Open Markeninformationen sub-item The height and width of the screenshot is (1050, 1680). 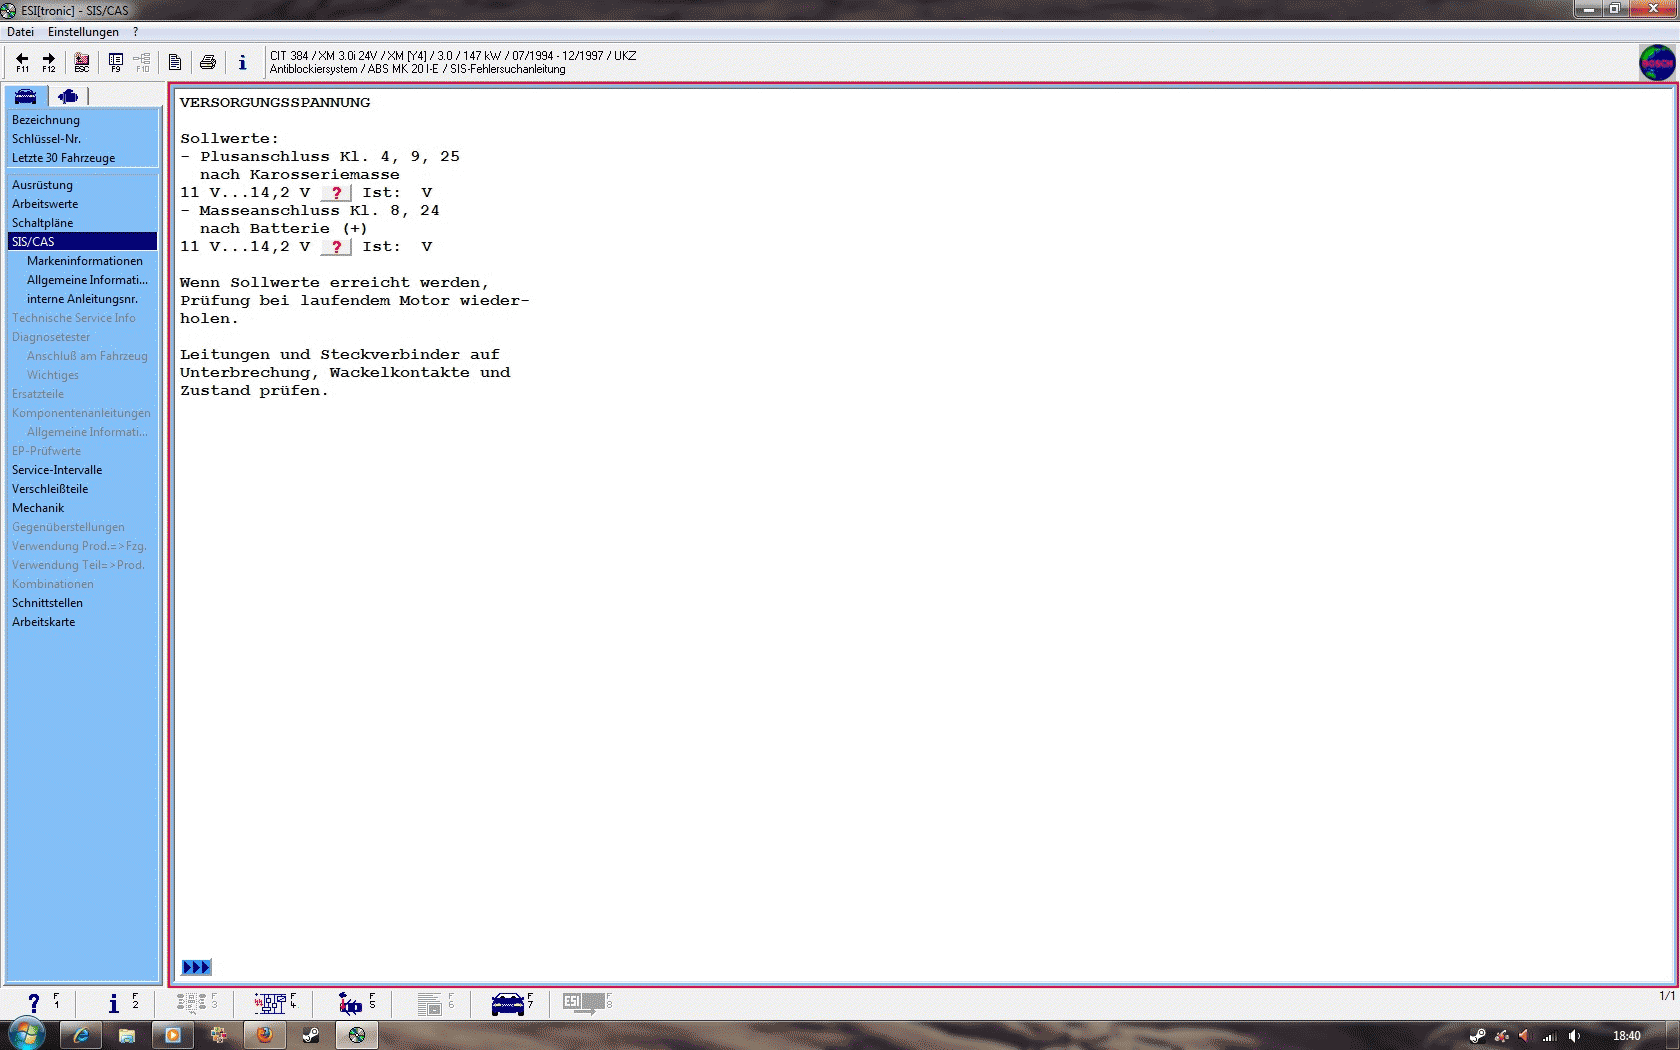(85, 261)
